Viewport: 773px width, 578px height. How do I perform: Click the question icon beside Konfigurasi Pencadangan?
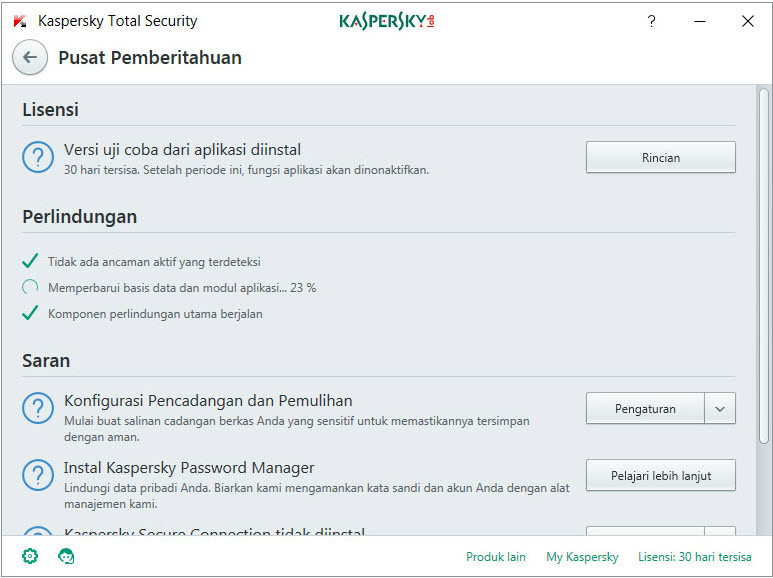[38, 408]
